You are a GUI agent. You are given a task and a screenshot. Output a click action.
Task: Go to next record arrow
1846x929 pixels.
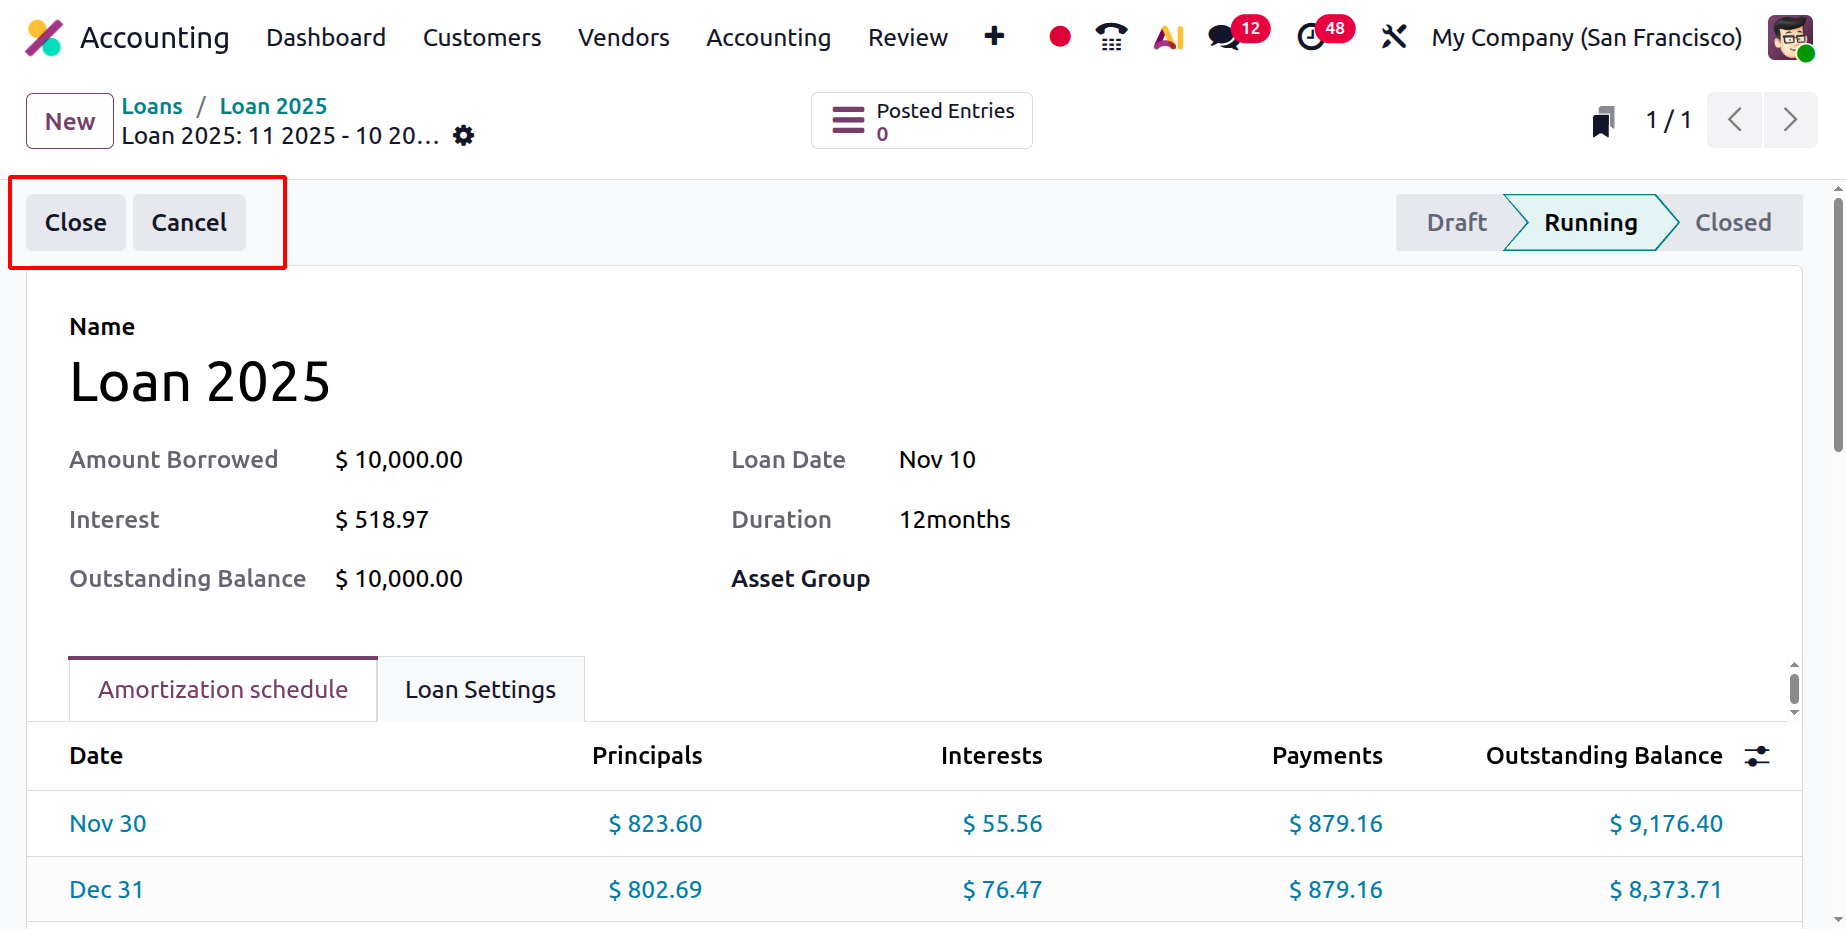pyautogui.click(x=1790, y=120)
